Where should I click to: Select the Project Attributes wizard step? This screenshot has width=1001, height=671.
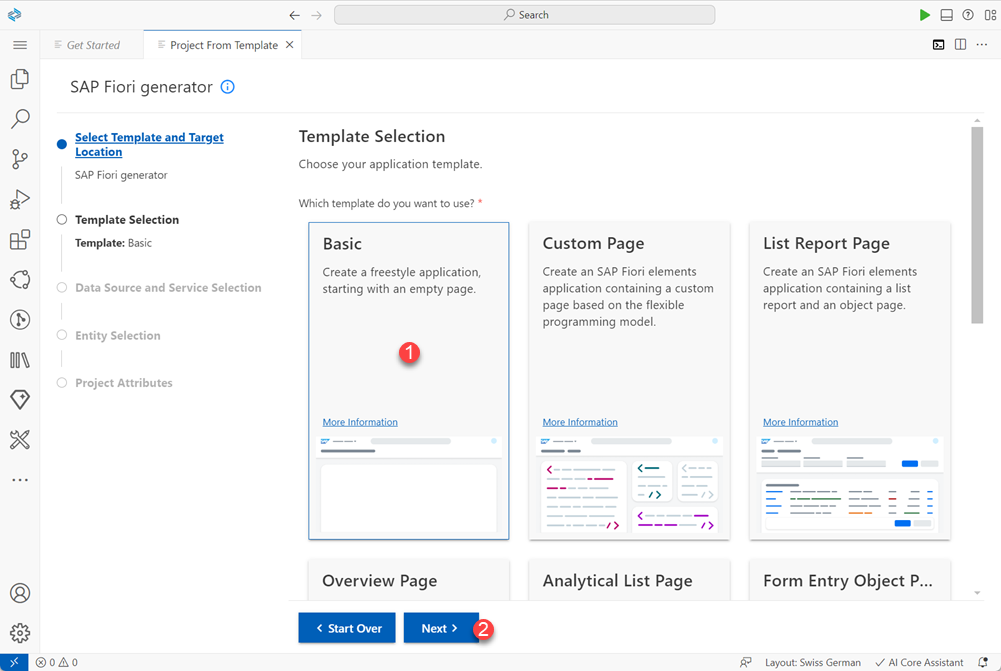pyautogui.click(x=124, y=383)
